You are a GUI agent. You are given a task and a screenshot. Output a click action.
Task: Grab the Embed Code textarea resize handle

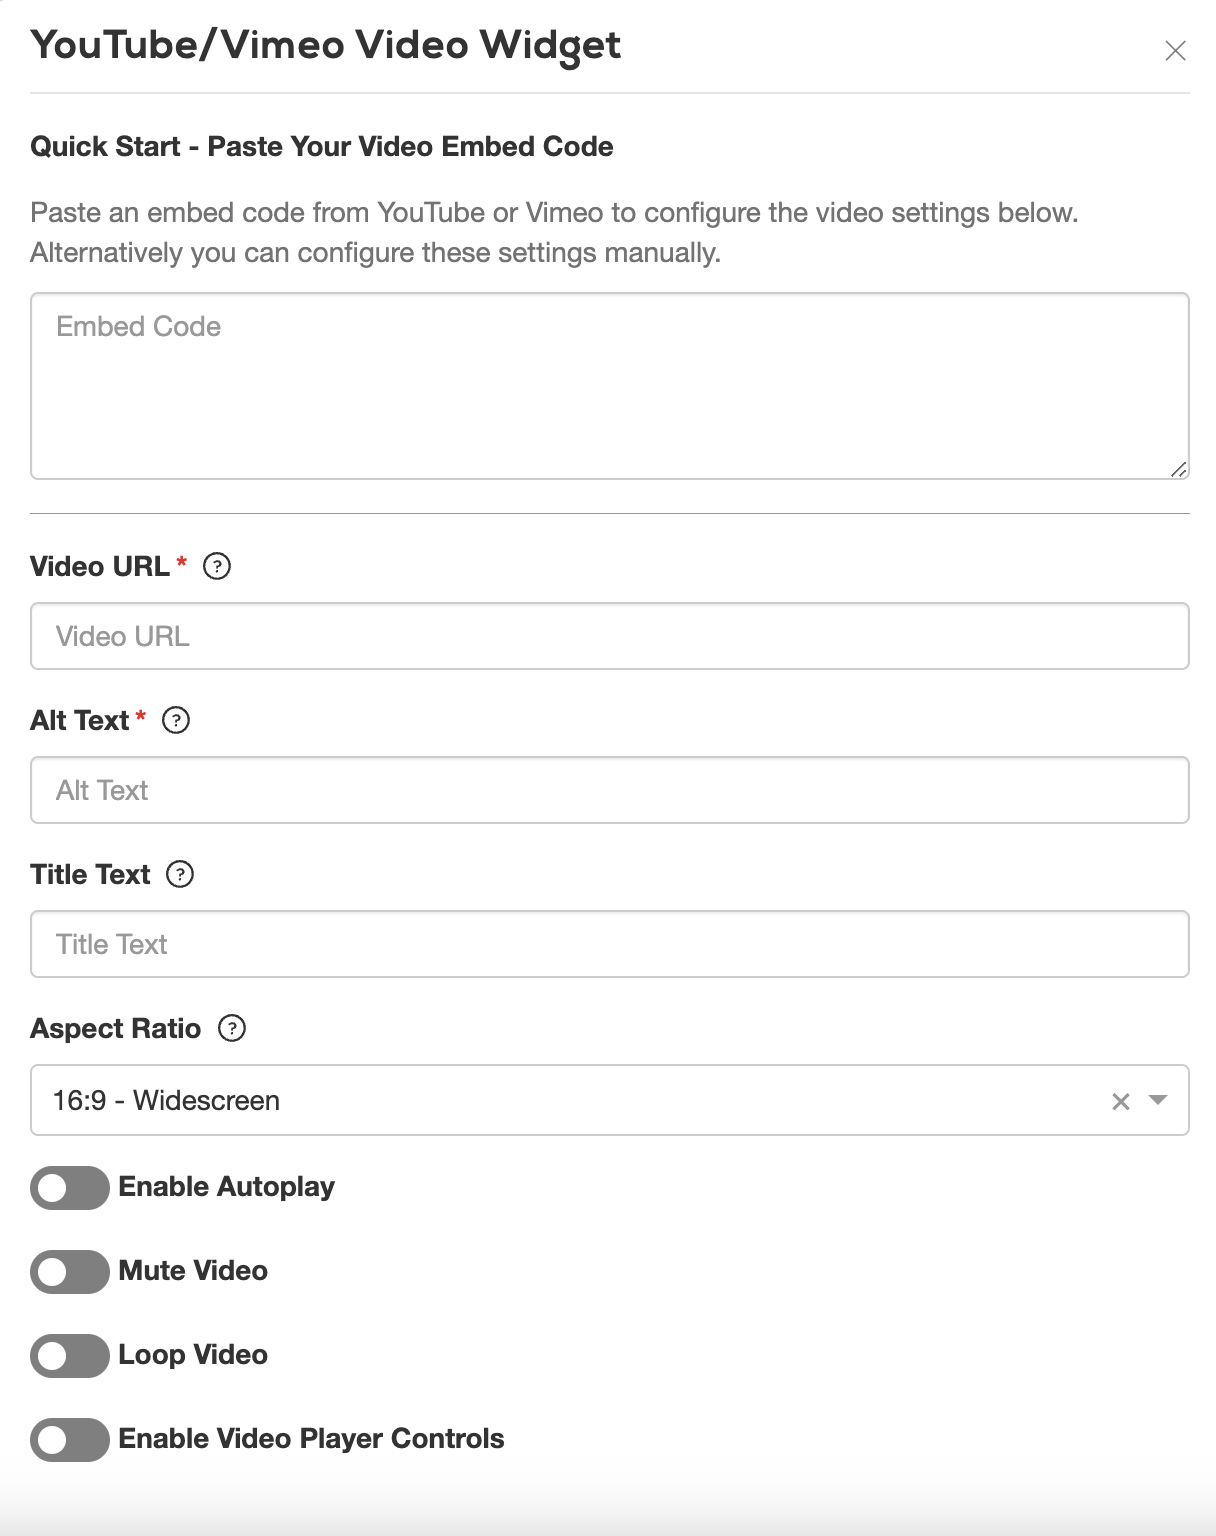[x=1179, y=469]
